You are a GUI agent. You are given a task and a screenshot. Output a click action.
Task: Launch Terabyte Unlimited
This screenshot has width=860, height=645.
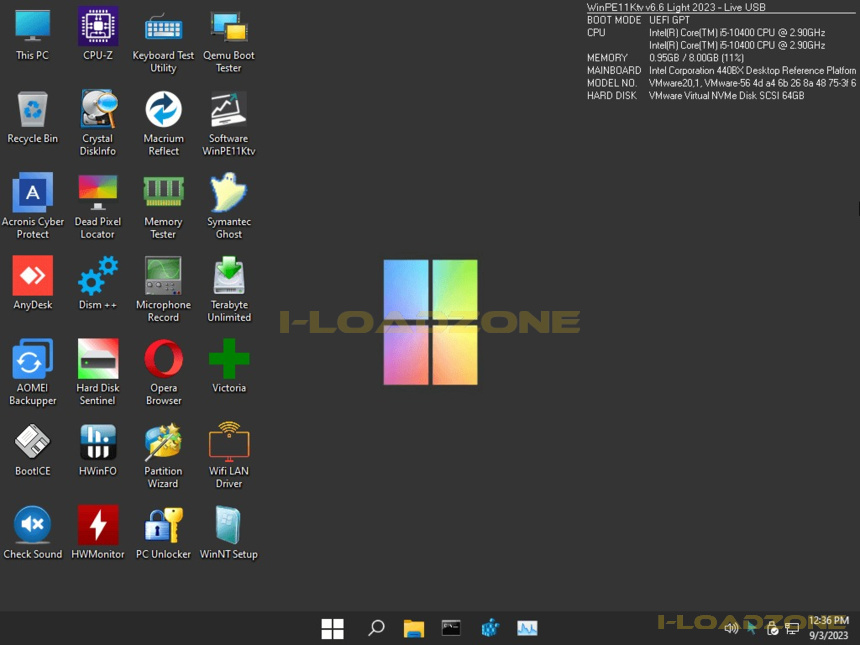229,290
